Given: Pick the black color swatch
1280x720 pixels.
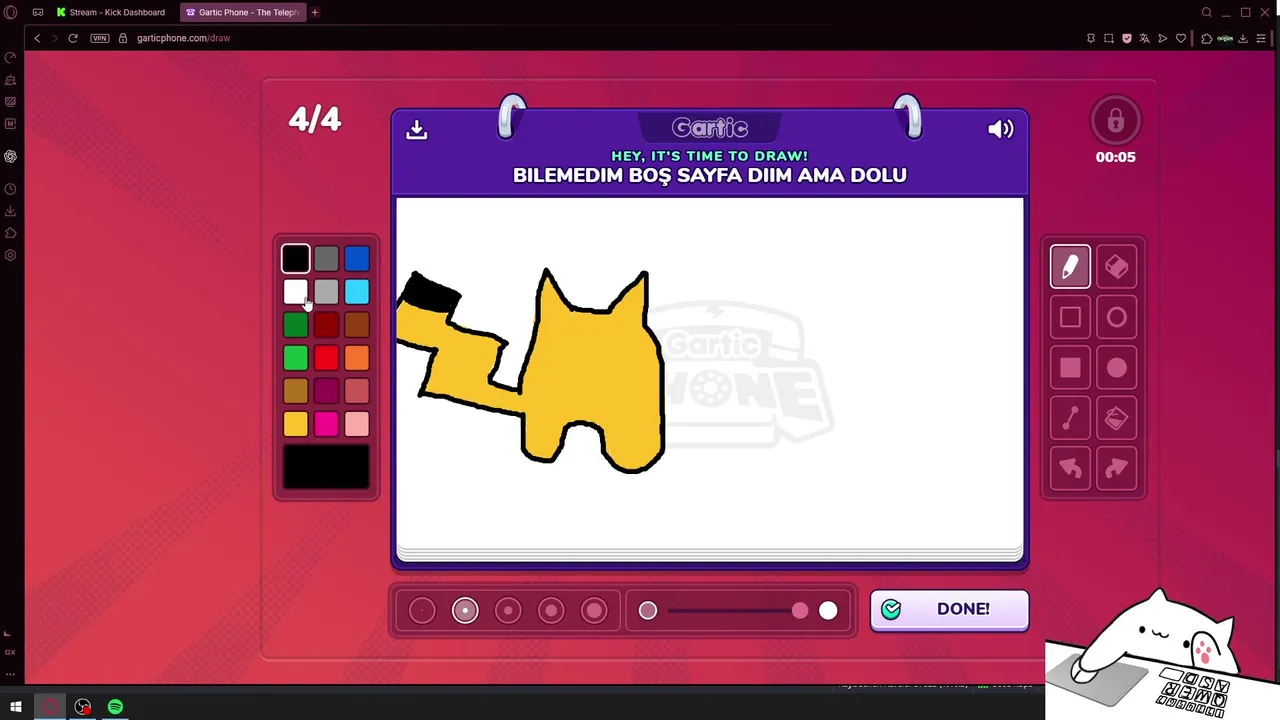Looking at the screenshot, I should click(296, 259).
